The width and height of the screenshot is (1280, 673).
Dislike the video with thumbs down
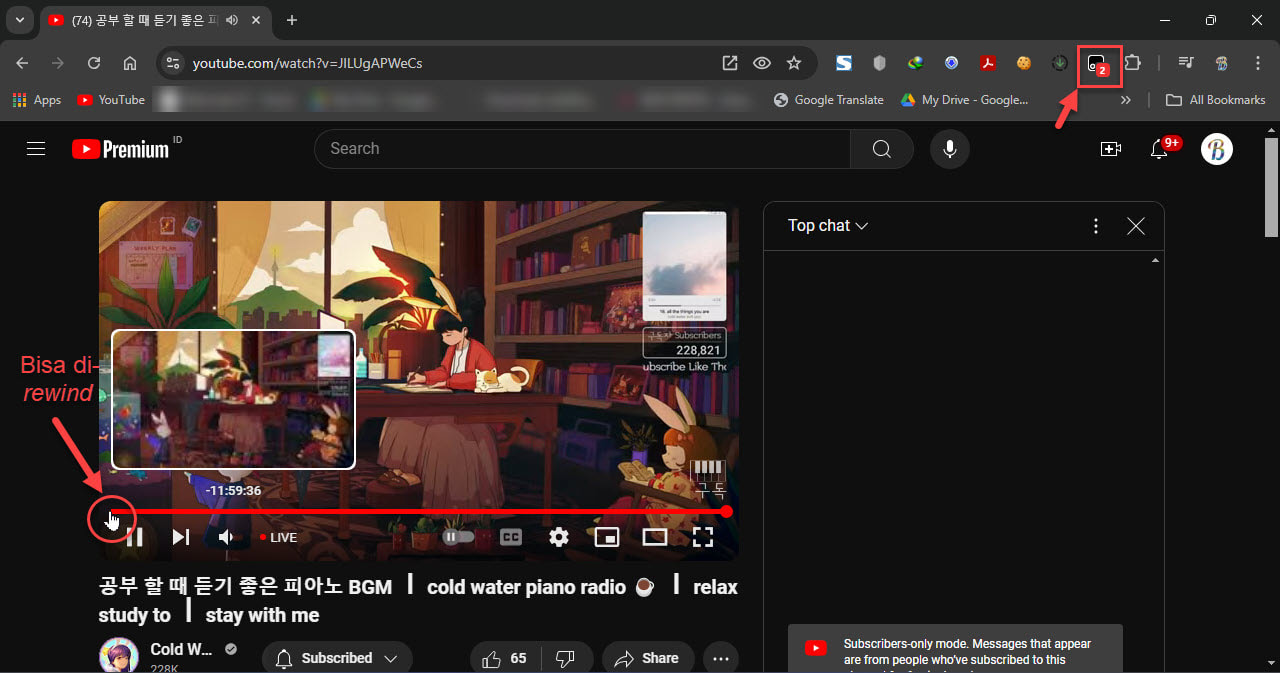565,658
